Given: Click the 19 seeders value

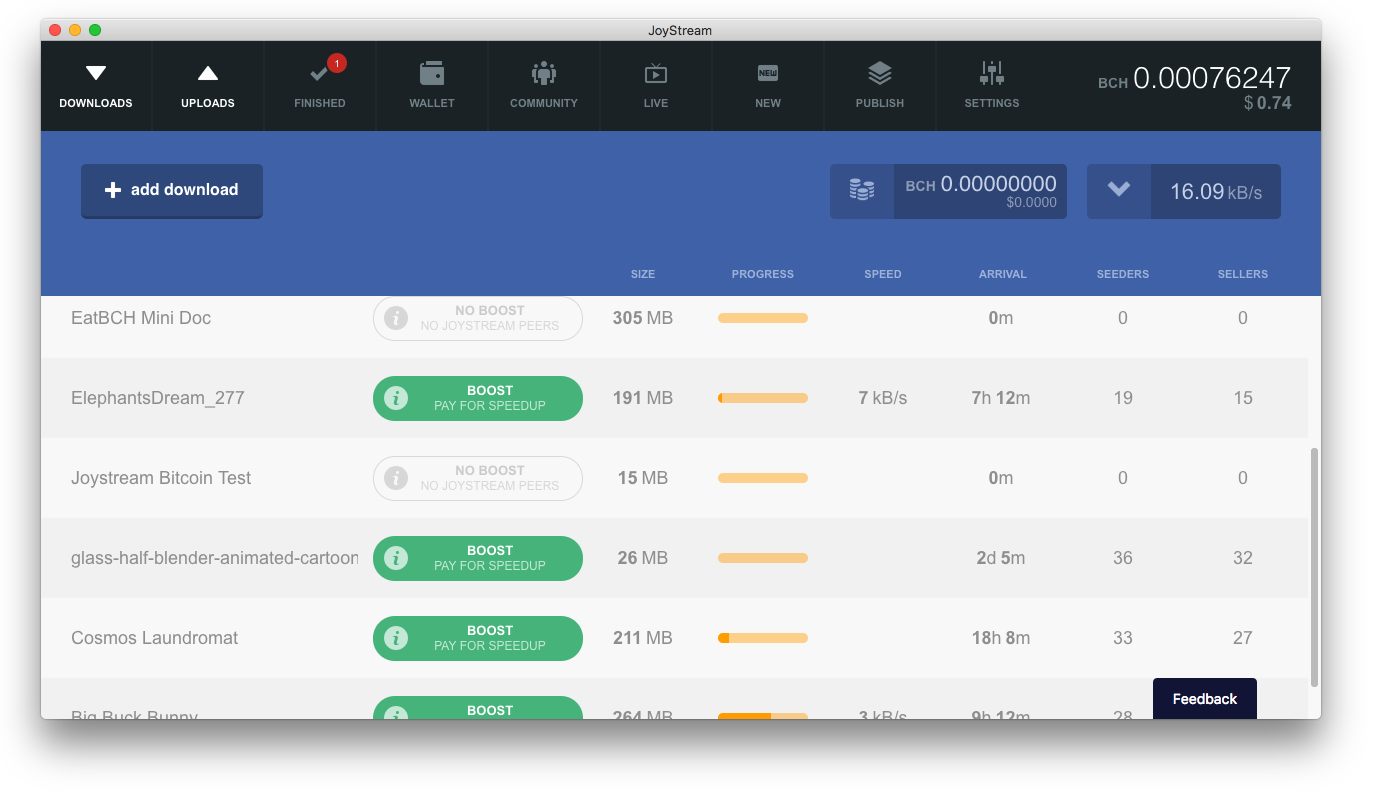Looking at the screenshot, I should [x=1123, y=398].
